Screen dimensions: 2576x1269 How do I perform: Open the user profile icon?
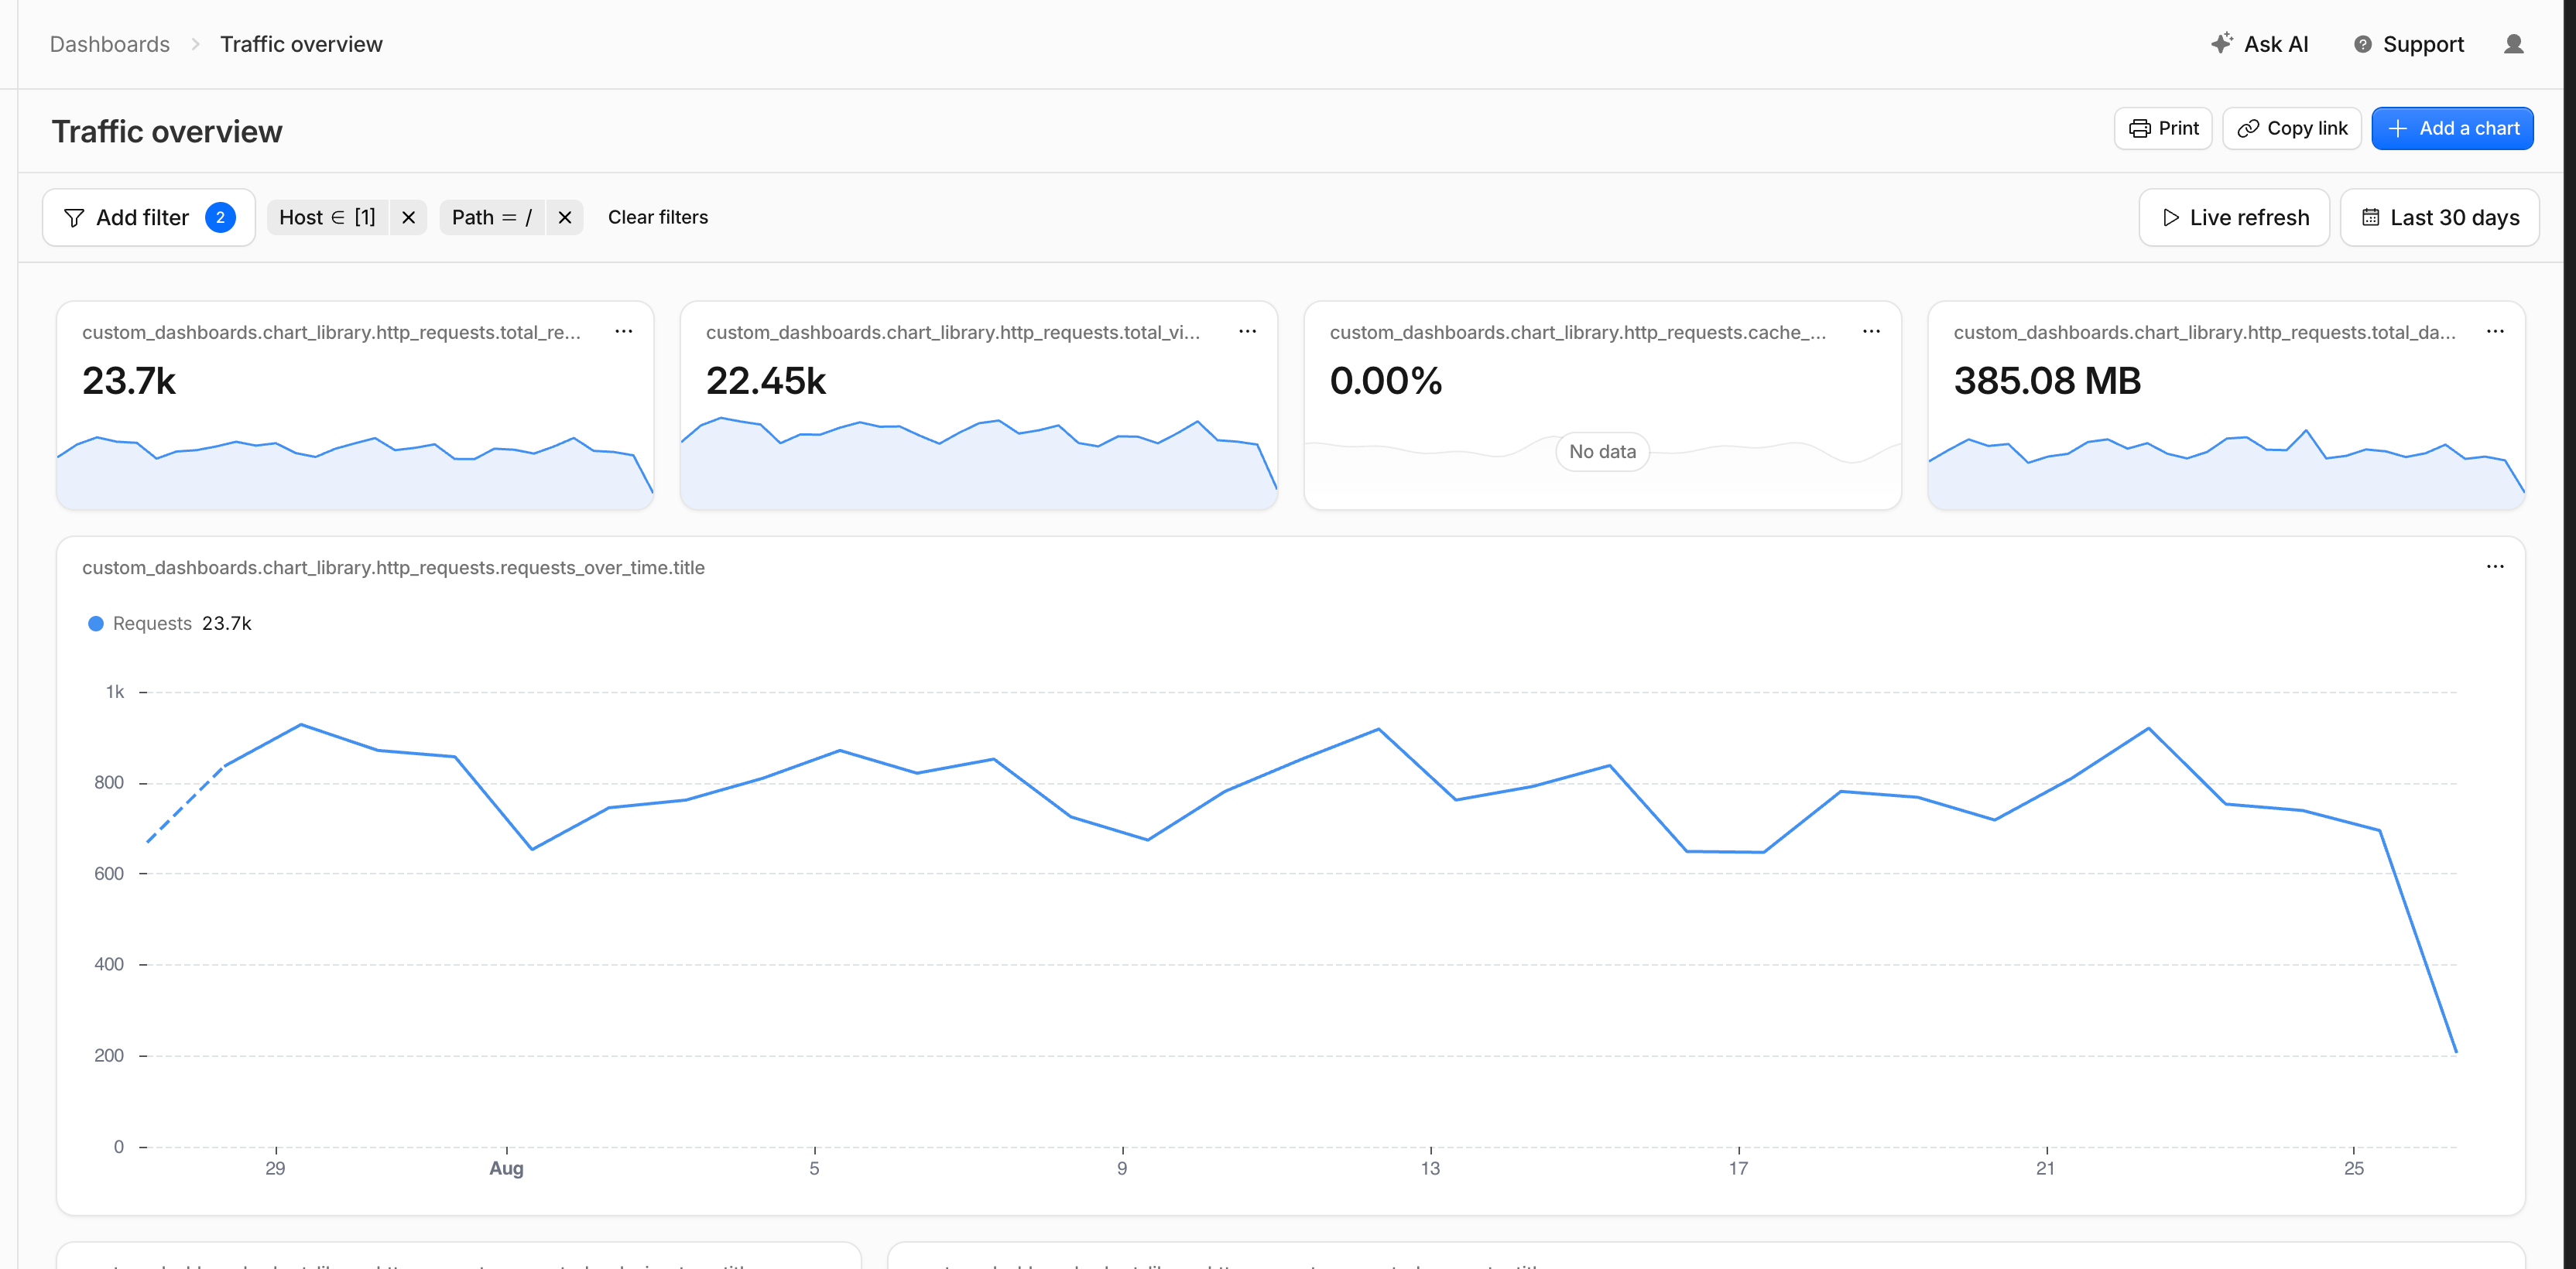pos(2513,44)
